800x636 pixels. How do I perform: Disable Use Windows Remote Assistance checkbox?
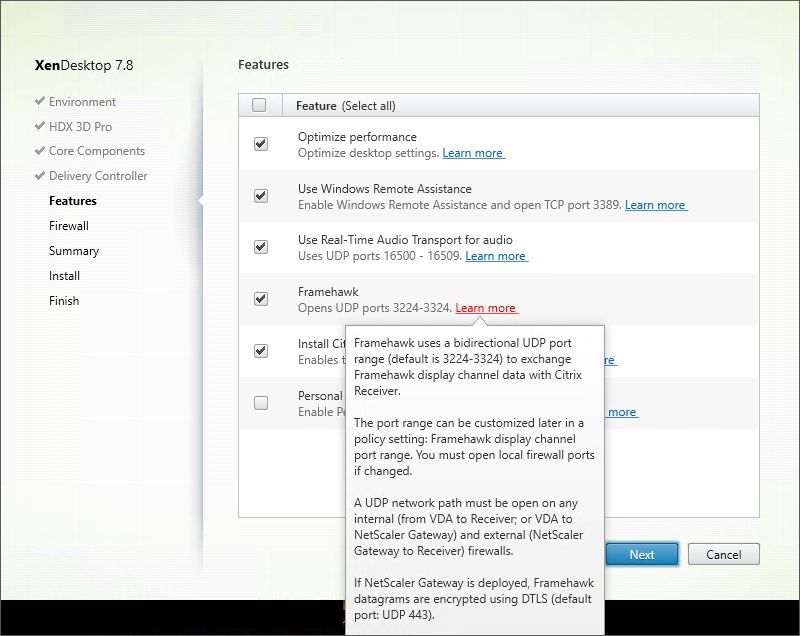(261, 196)
